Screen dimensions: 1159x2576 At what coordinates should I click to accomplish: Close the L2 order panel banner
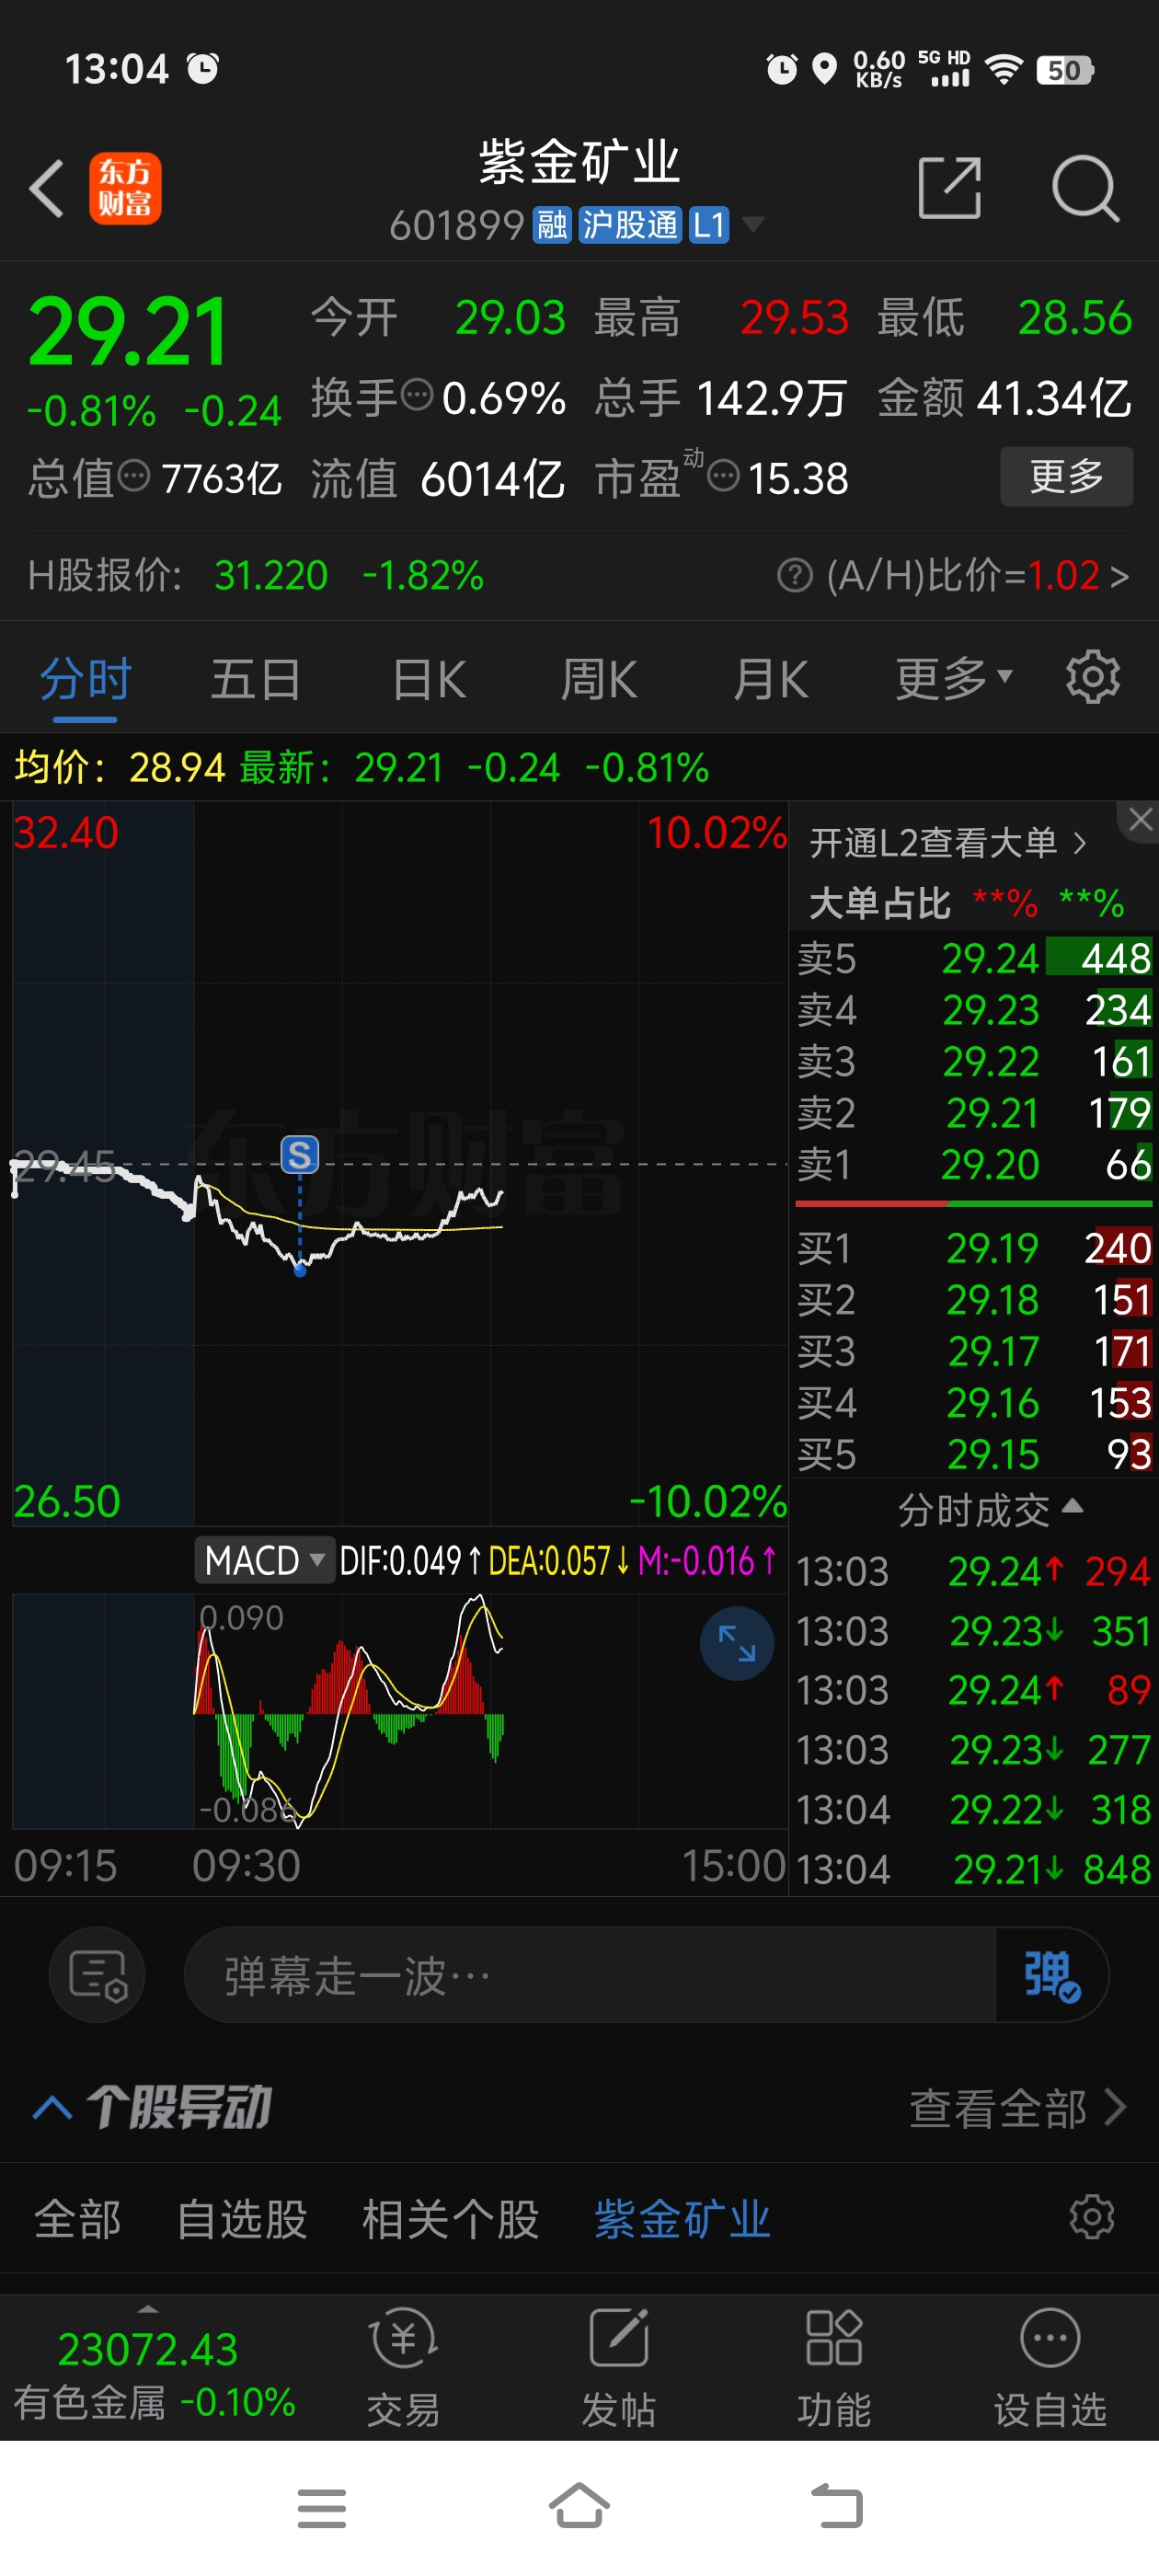1140,820
